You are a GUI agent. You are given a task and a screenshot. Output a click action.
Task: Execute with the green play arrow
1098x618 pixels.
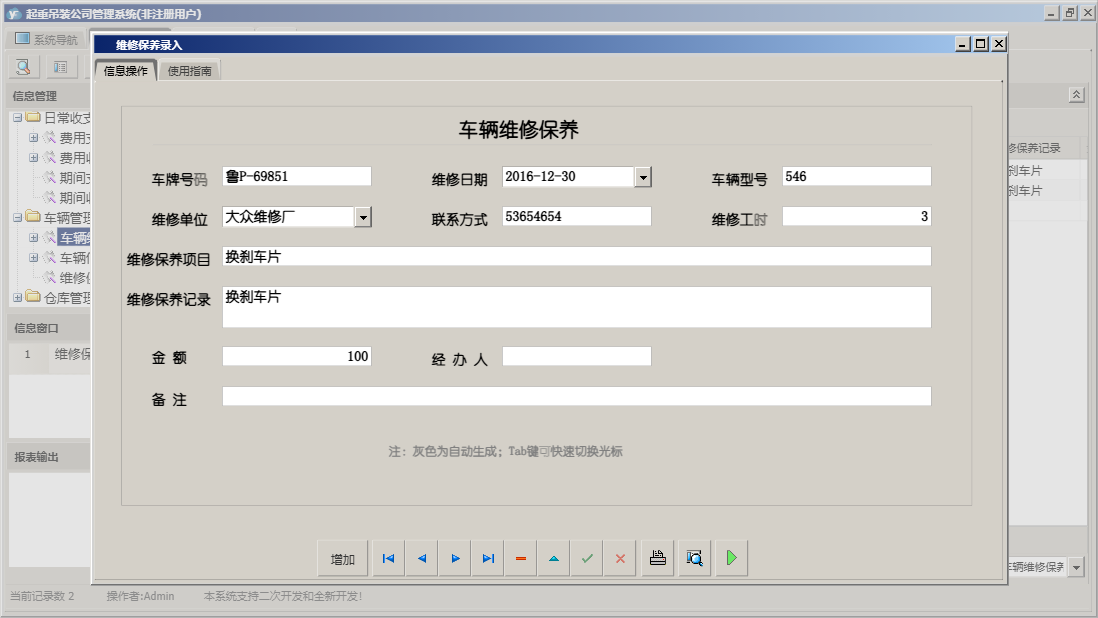click(731, 558)
